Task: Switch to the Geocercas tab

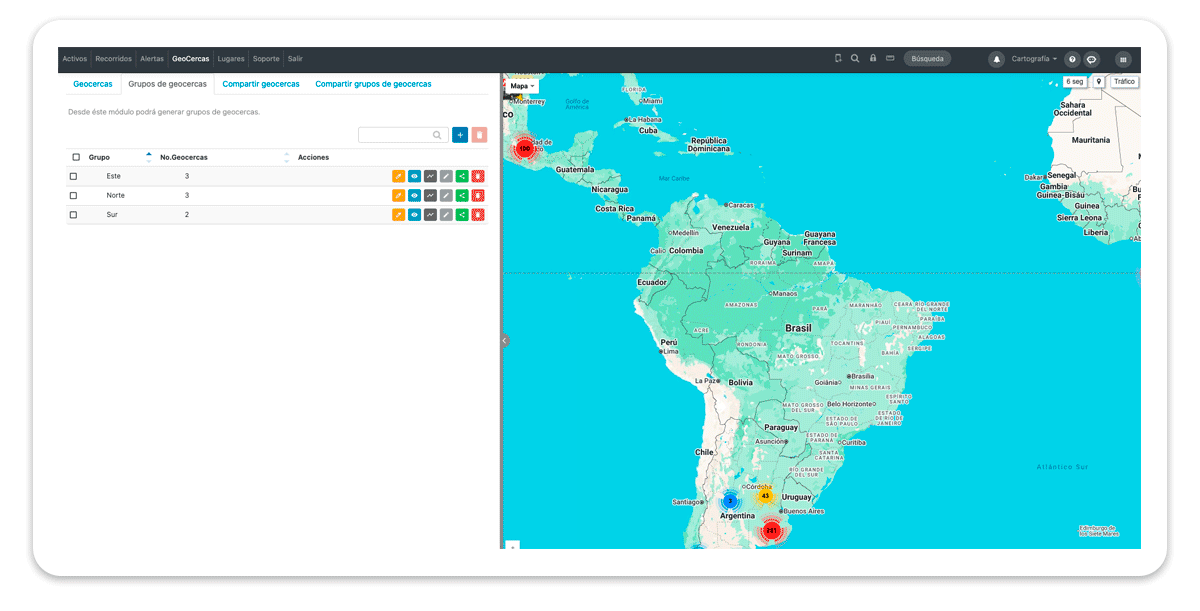Action: point(93,84)
